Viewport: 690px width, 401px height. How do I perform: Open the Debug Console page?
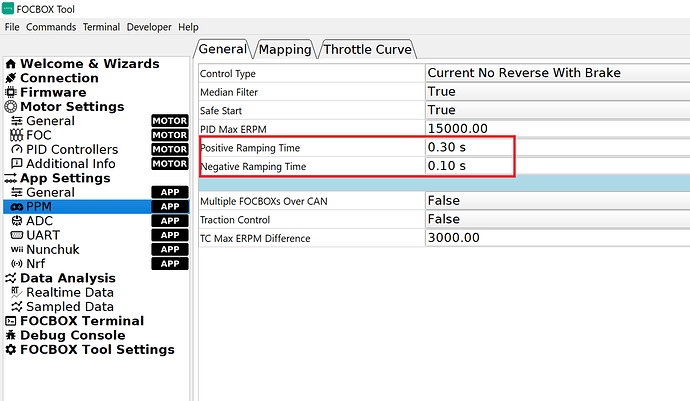[x=73, y=335]
